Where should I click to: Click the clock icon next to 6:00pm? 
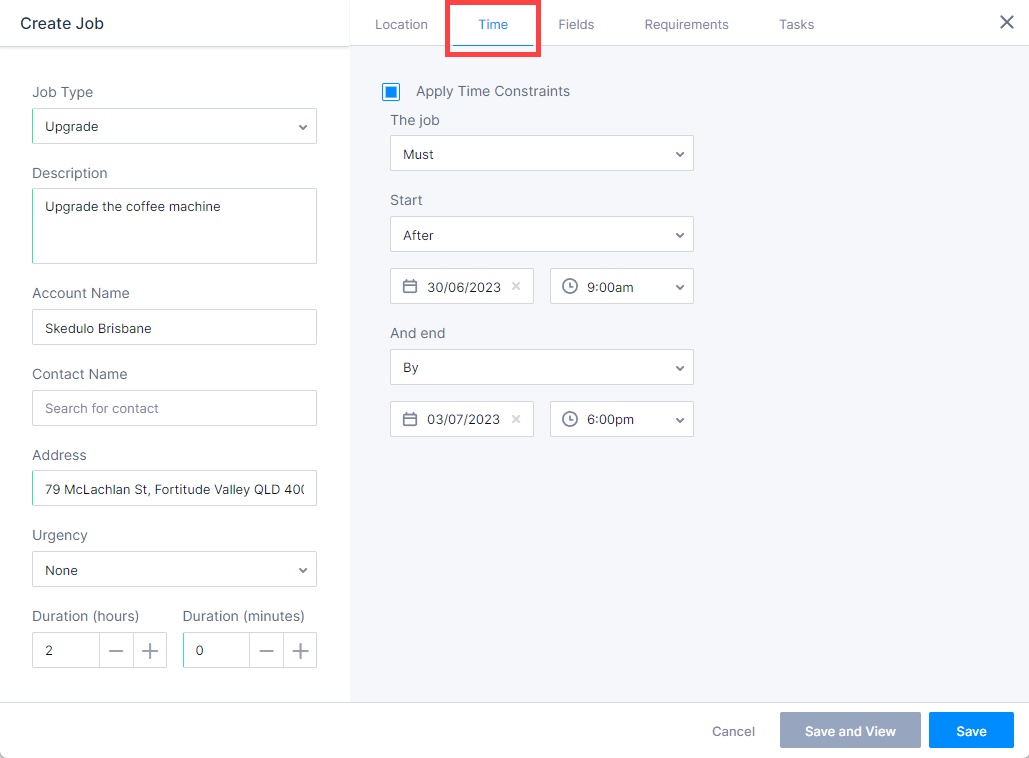pos(569,419)
